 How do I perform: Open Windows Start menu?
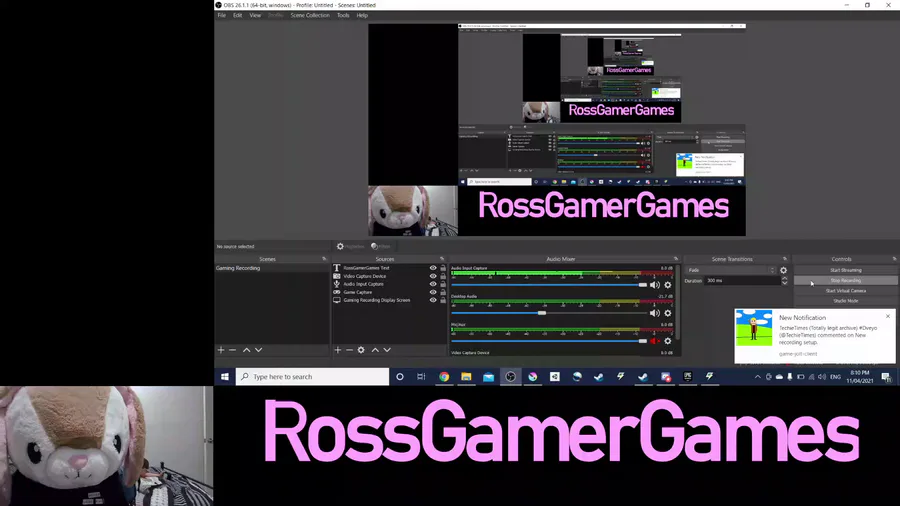point(225,377)
